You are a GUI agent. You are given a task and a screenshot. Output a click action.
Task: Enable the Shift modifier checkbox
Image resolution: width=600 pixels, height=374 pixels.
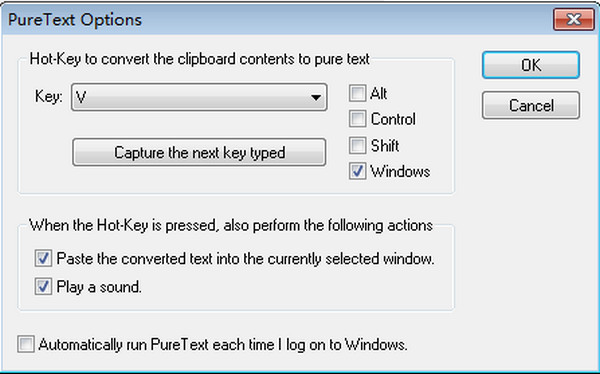click(357, 145)
